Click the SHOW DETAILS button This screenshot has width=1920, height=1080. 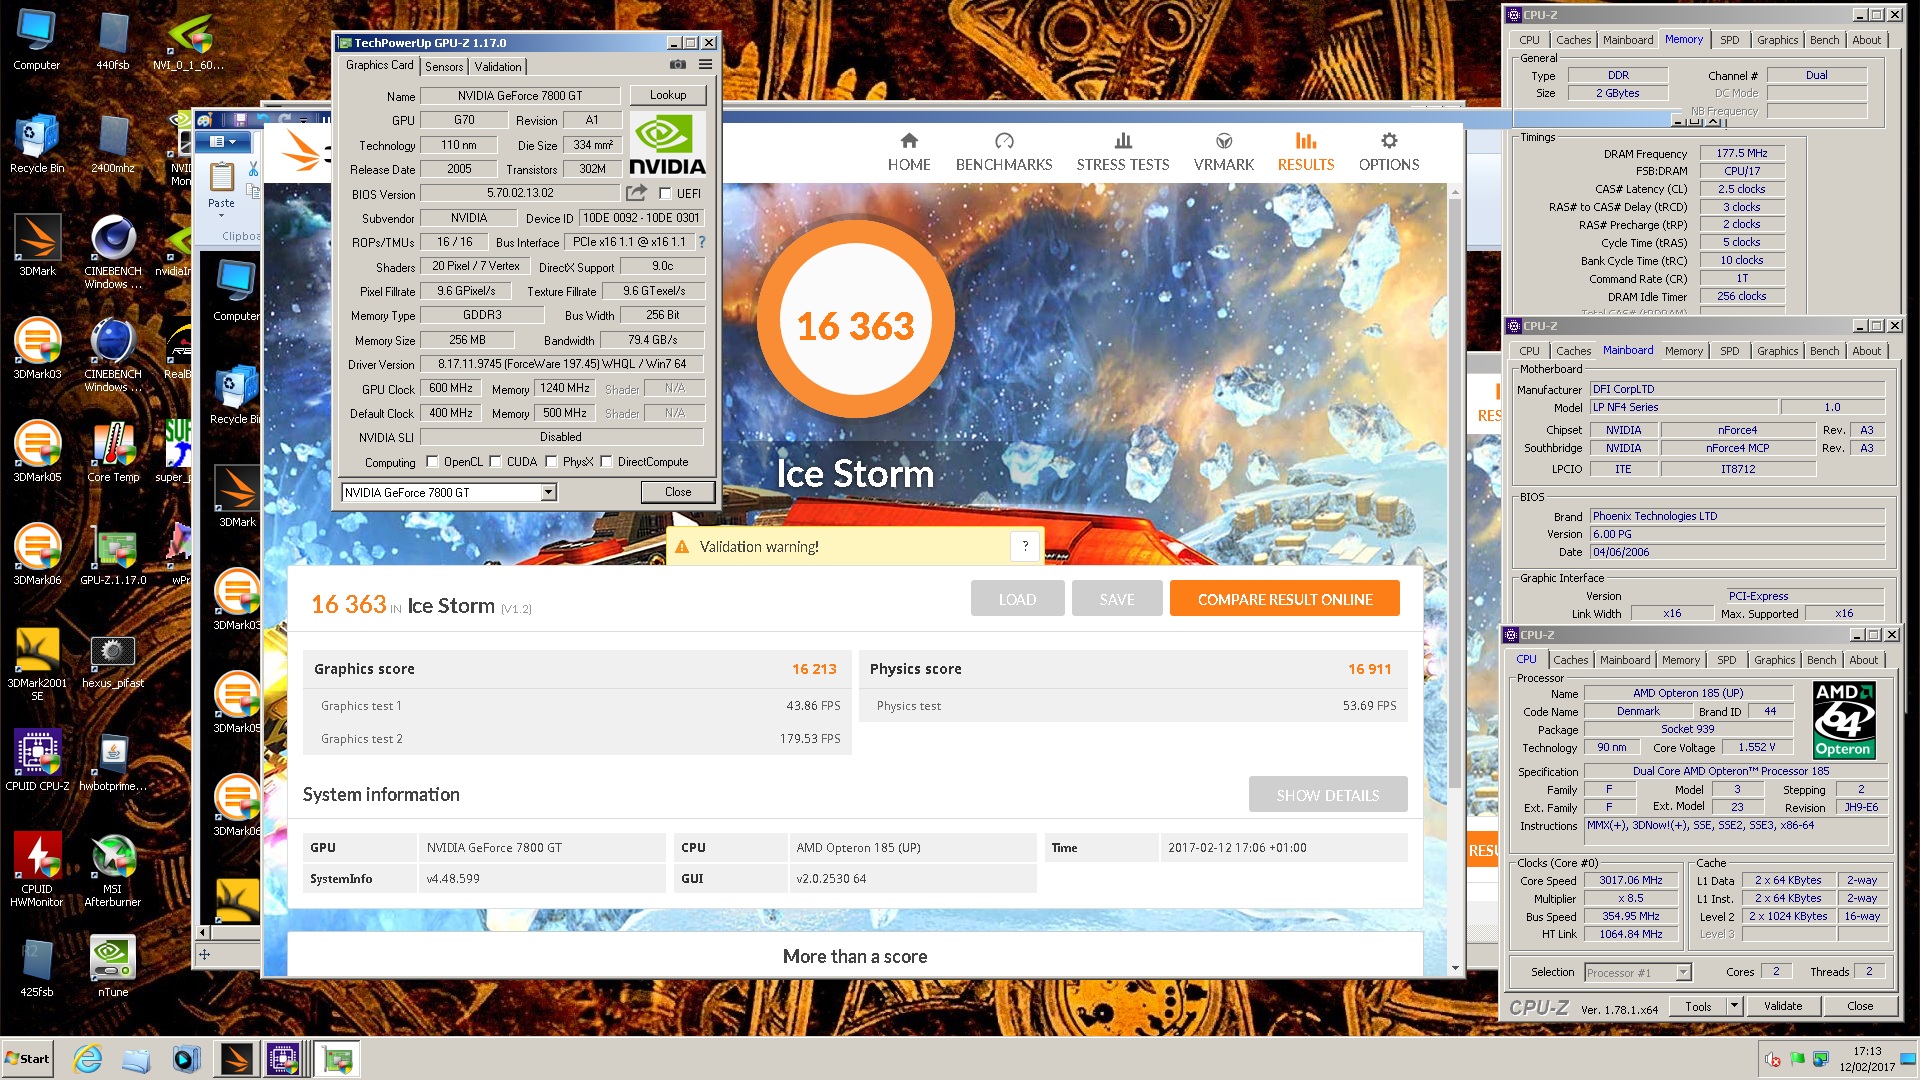point(1327,795)
